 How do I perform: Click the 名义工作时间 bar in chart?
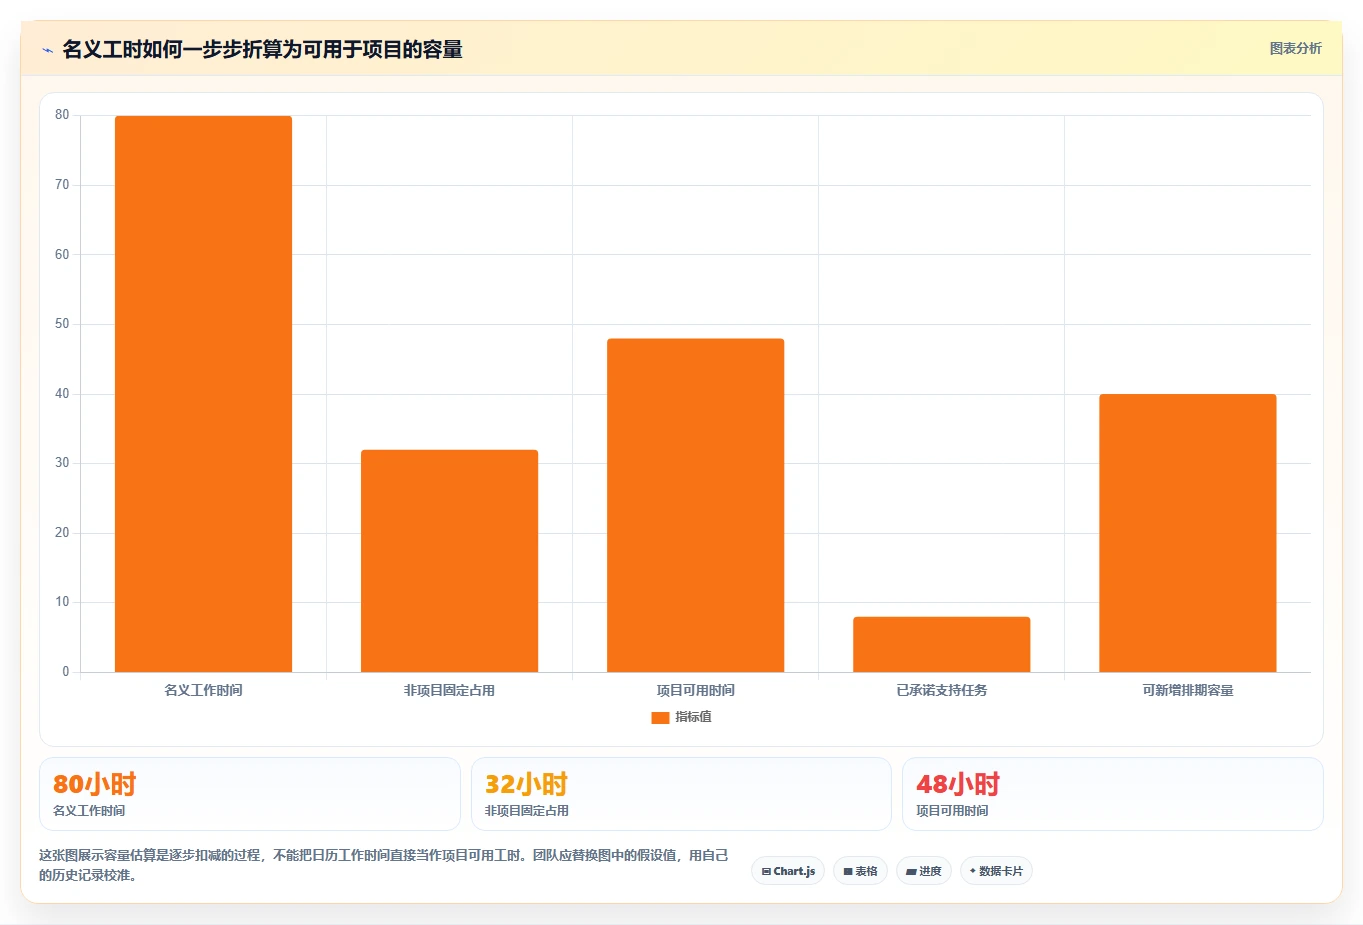coord(203,394)
